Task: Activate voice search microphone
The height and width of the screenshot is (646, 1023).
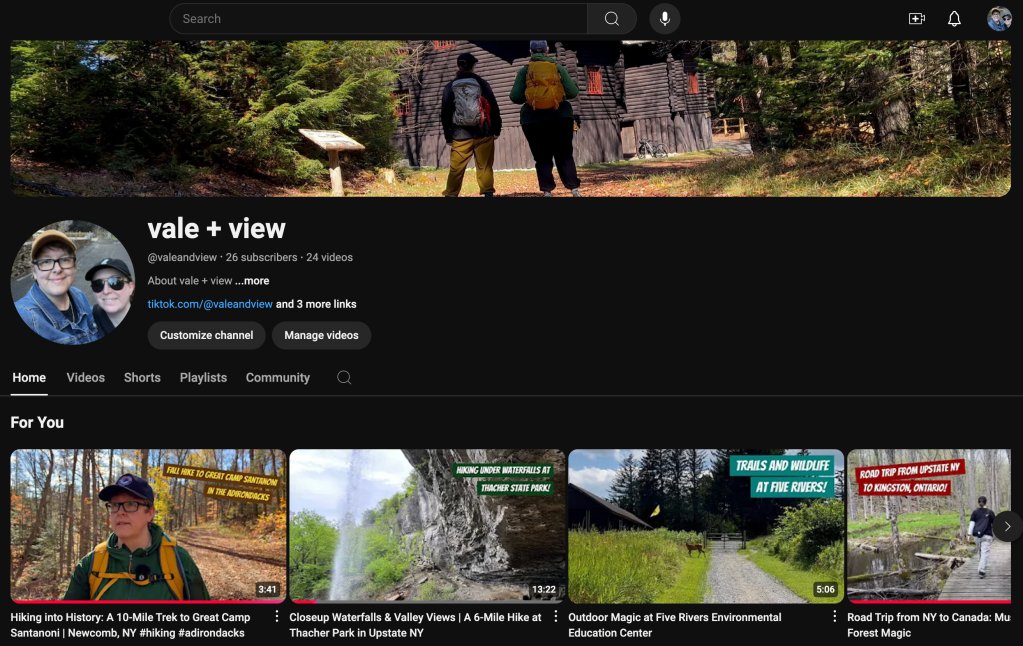Action: coord(664,19)
